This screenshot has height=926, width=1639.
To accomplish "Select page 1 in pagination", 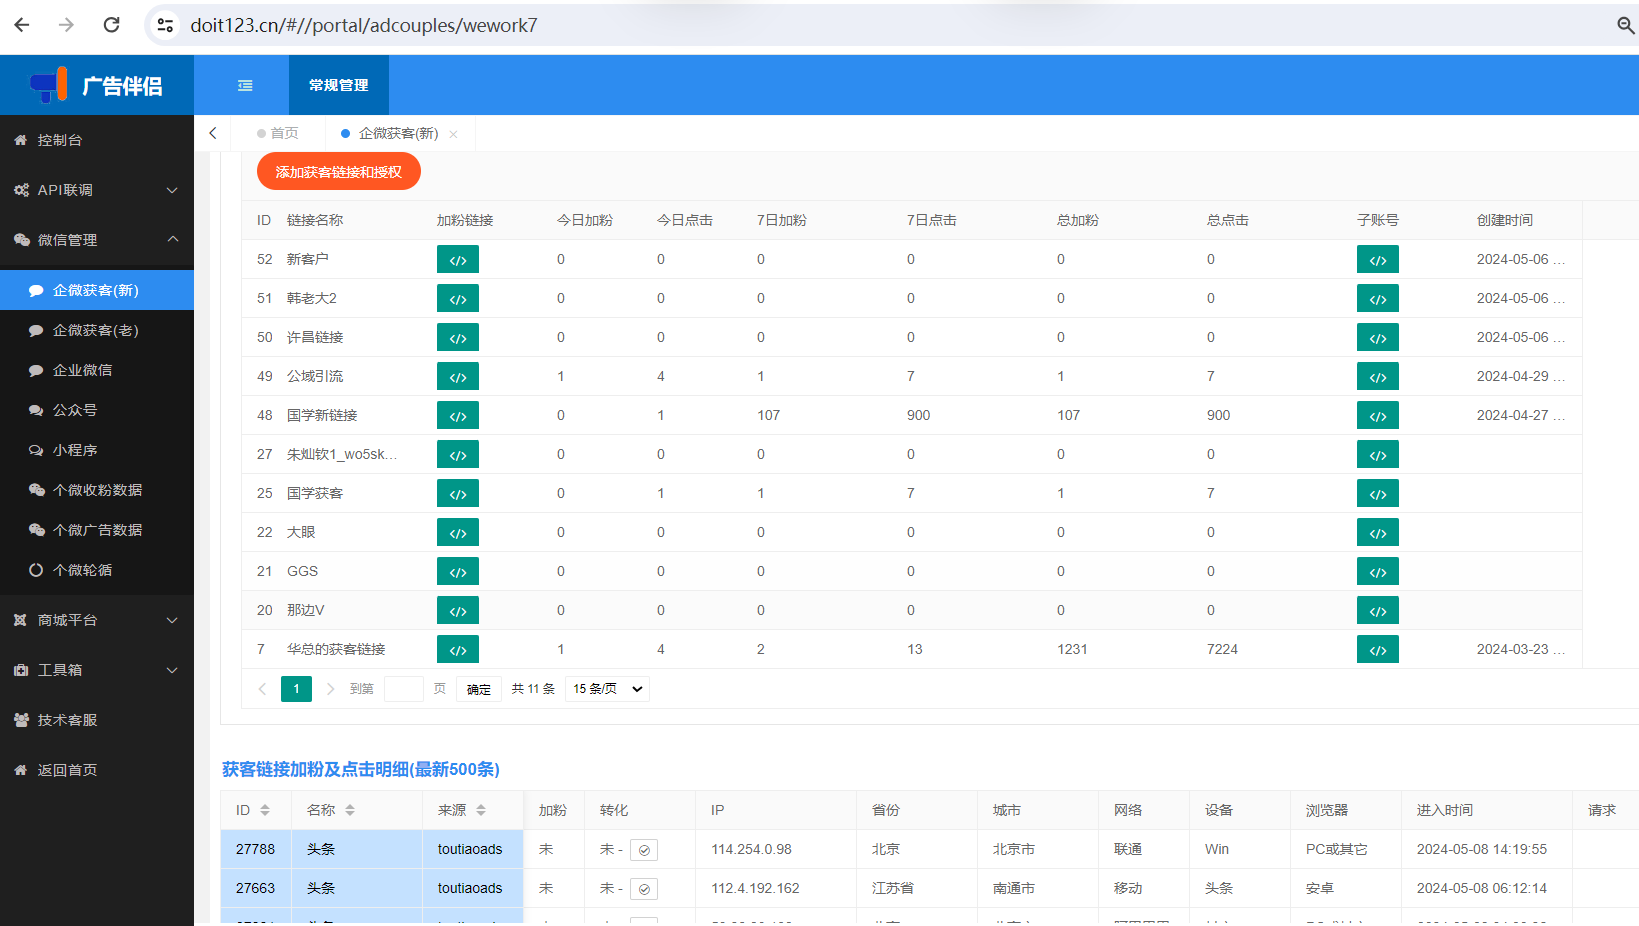I will point(296,689).
